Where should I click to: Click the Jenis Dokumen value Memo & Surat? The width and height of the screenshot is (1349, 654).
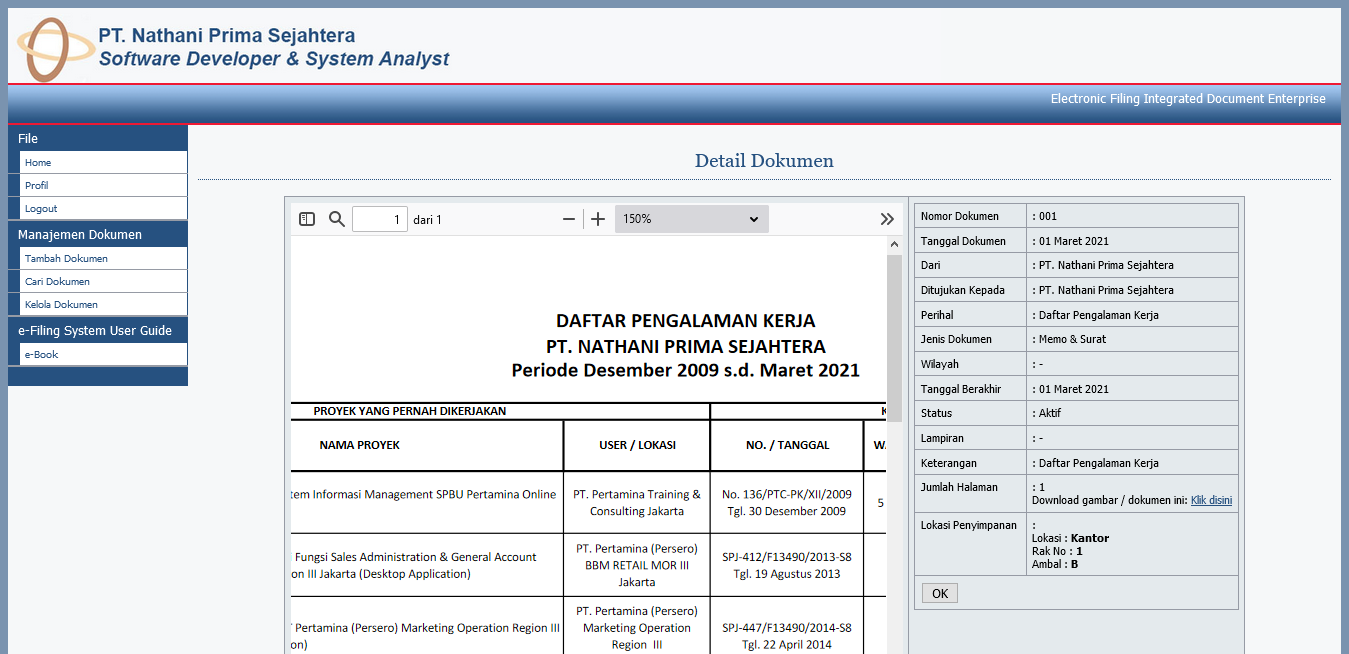pos(1072,339)
